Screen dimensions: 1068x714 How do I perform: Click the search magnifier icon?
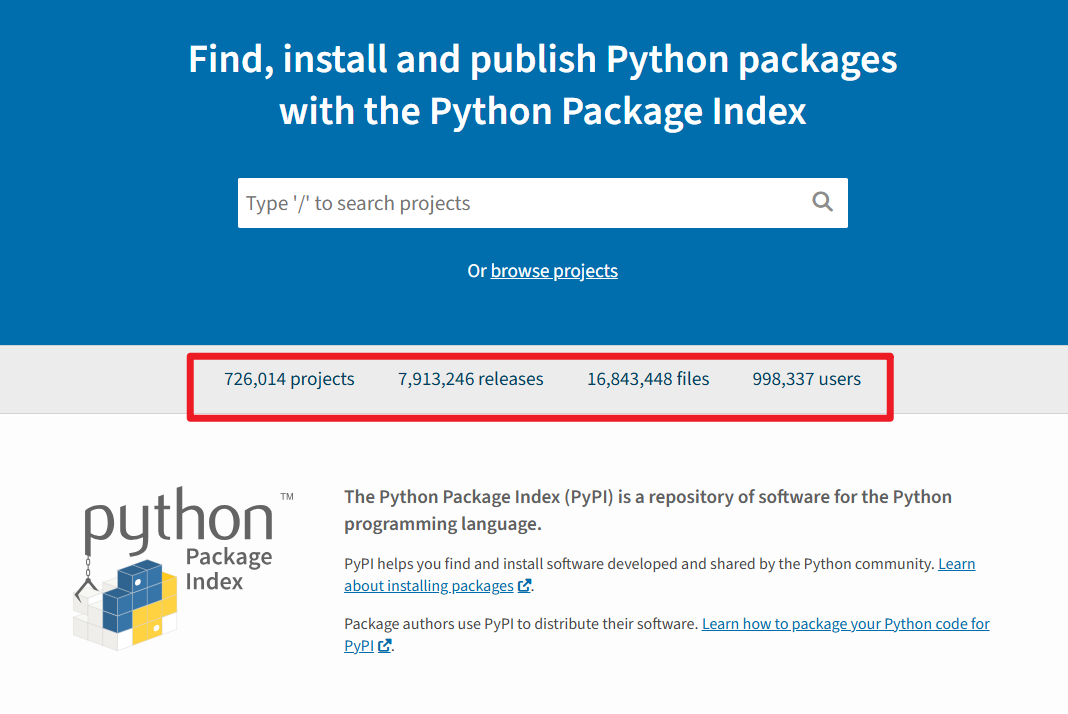click(822, 202)
